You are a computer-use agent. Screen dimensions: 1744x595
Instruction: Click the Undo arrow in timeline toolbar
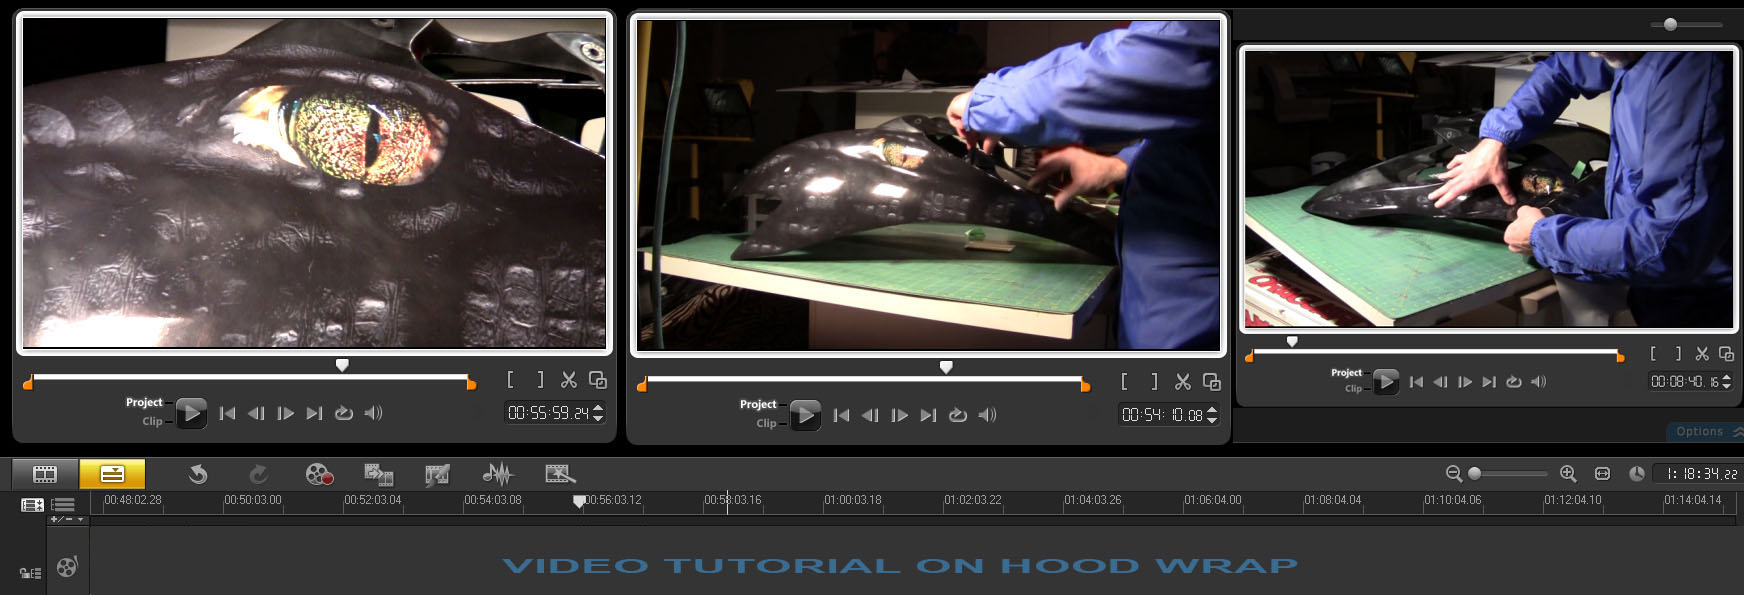pos(198,474)
